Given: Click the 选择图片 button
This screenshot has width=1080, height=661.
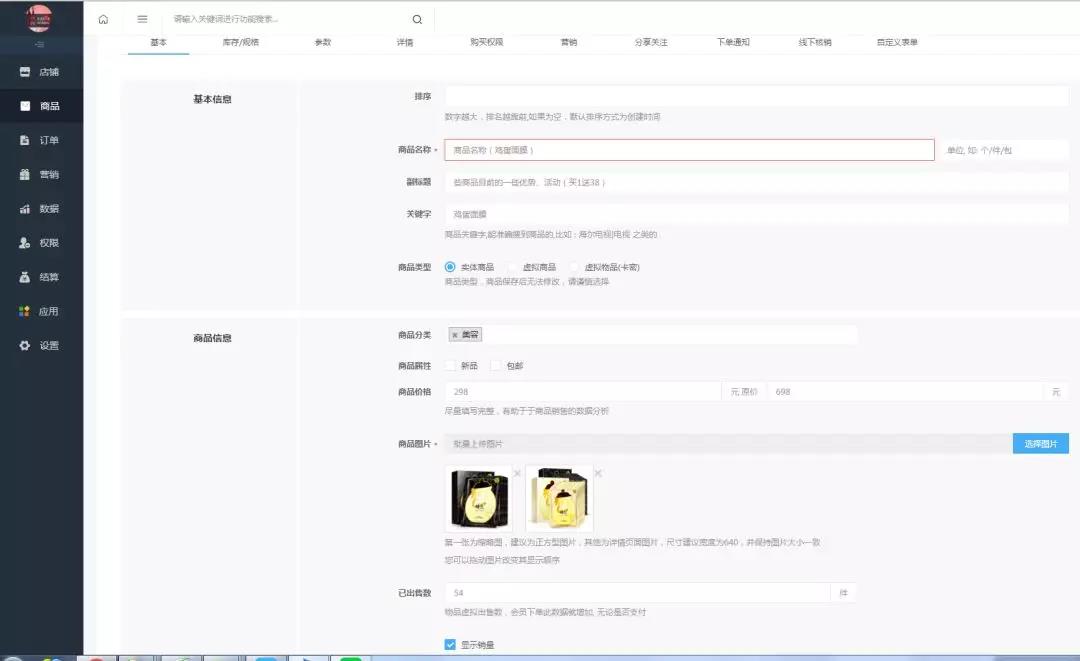Looking at the screenshot, I should tap(1040, 444).
